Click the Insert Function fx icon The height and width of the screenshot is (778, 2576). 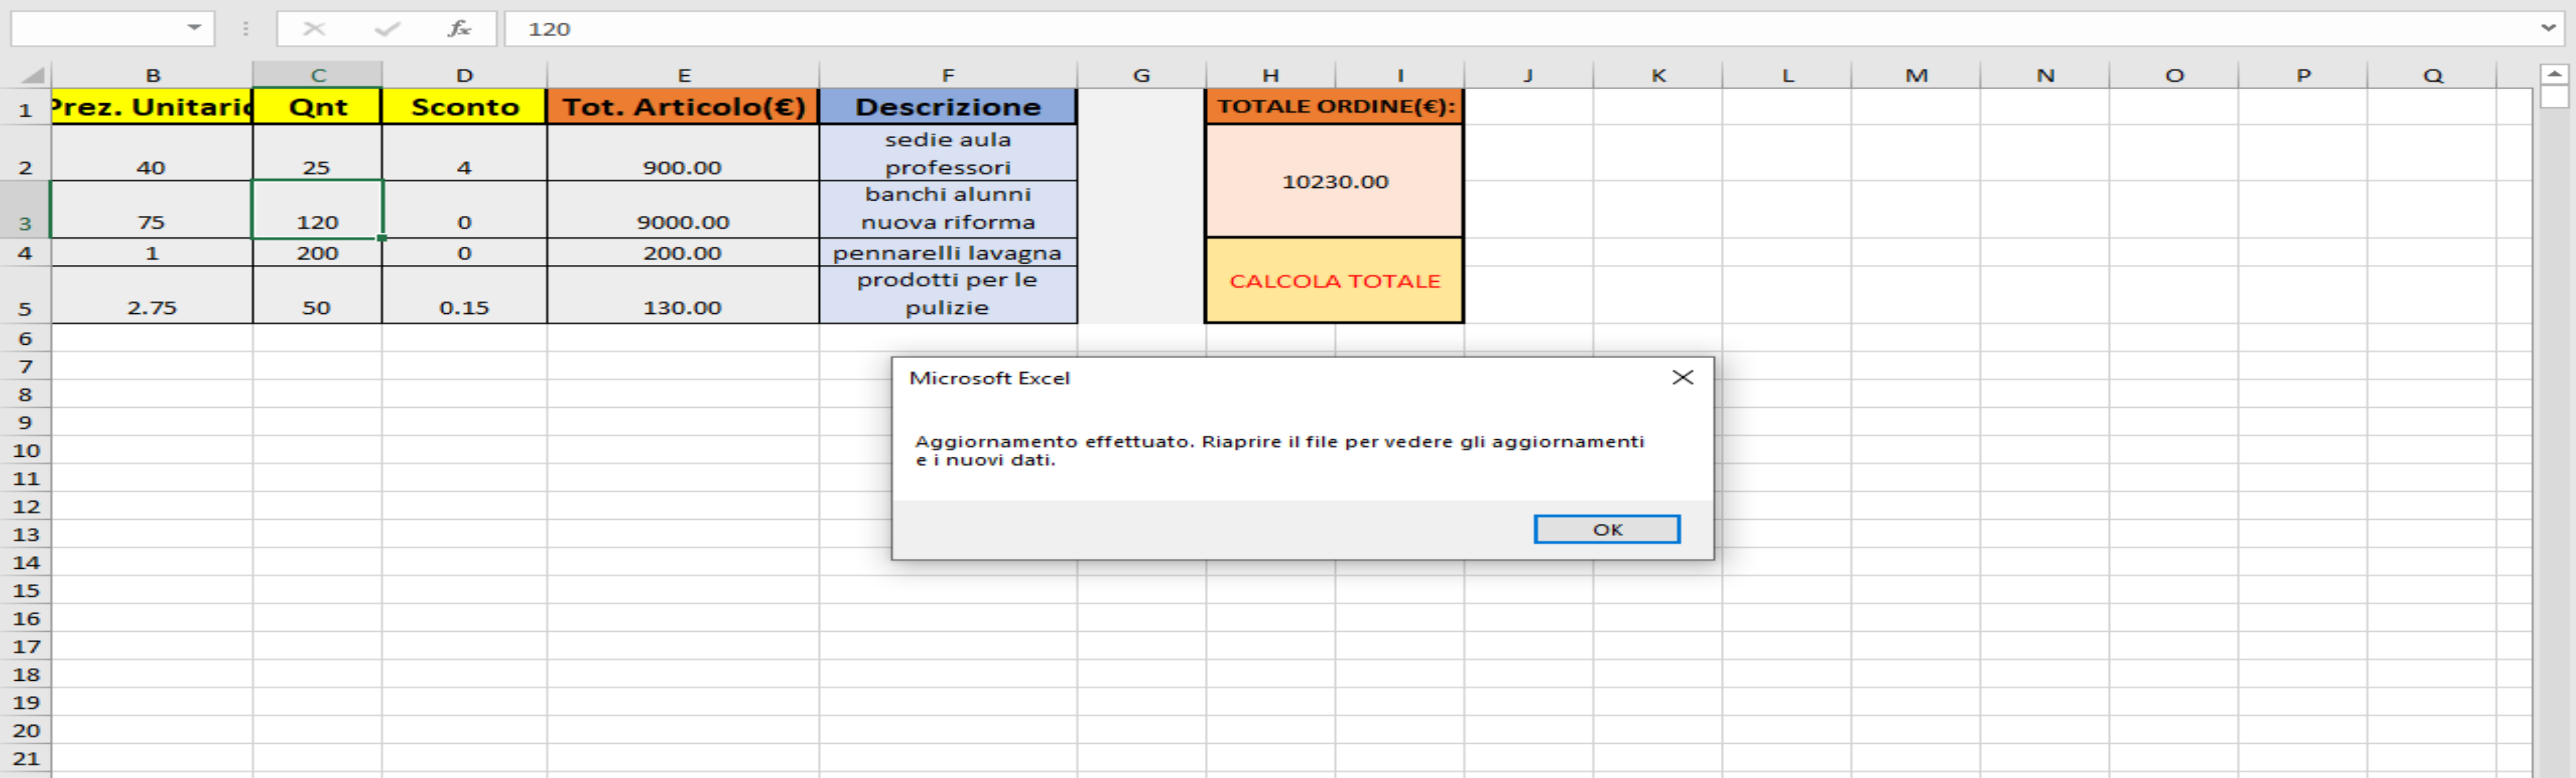click(459, 28)
